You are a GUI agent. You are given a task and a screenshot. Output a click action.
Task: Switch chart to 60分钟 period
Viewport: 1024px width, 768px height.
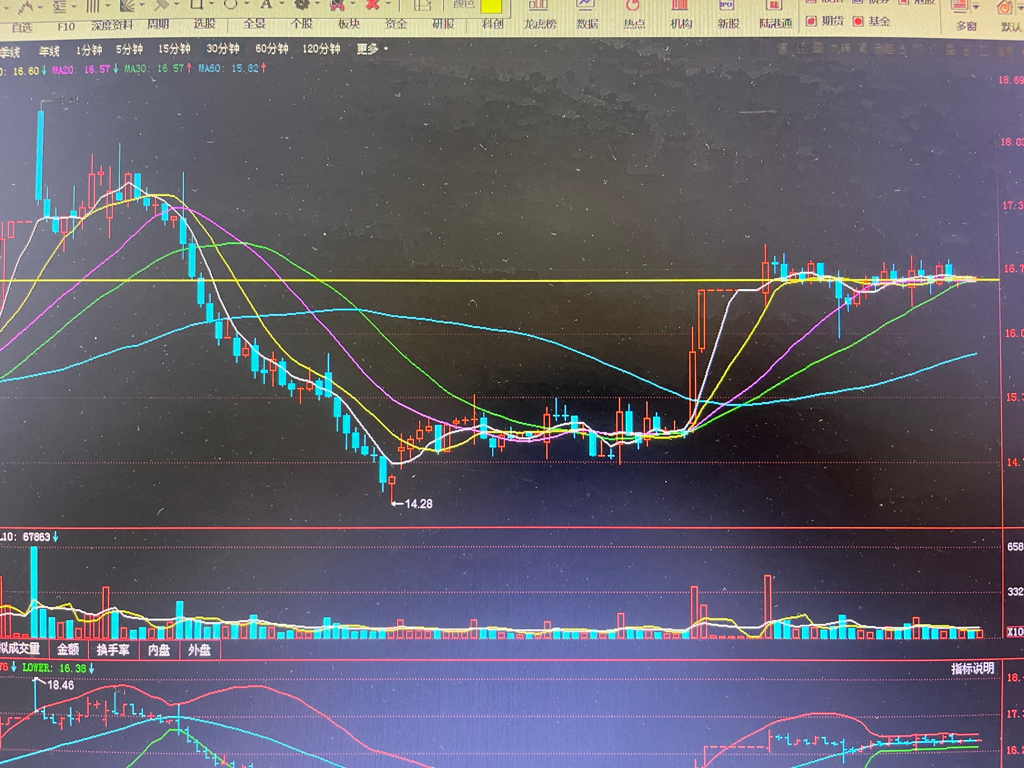pos(272,49)
